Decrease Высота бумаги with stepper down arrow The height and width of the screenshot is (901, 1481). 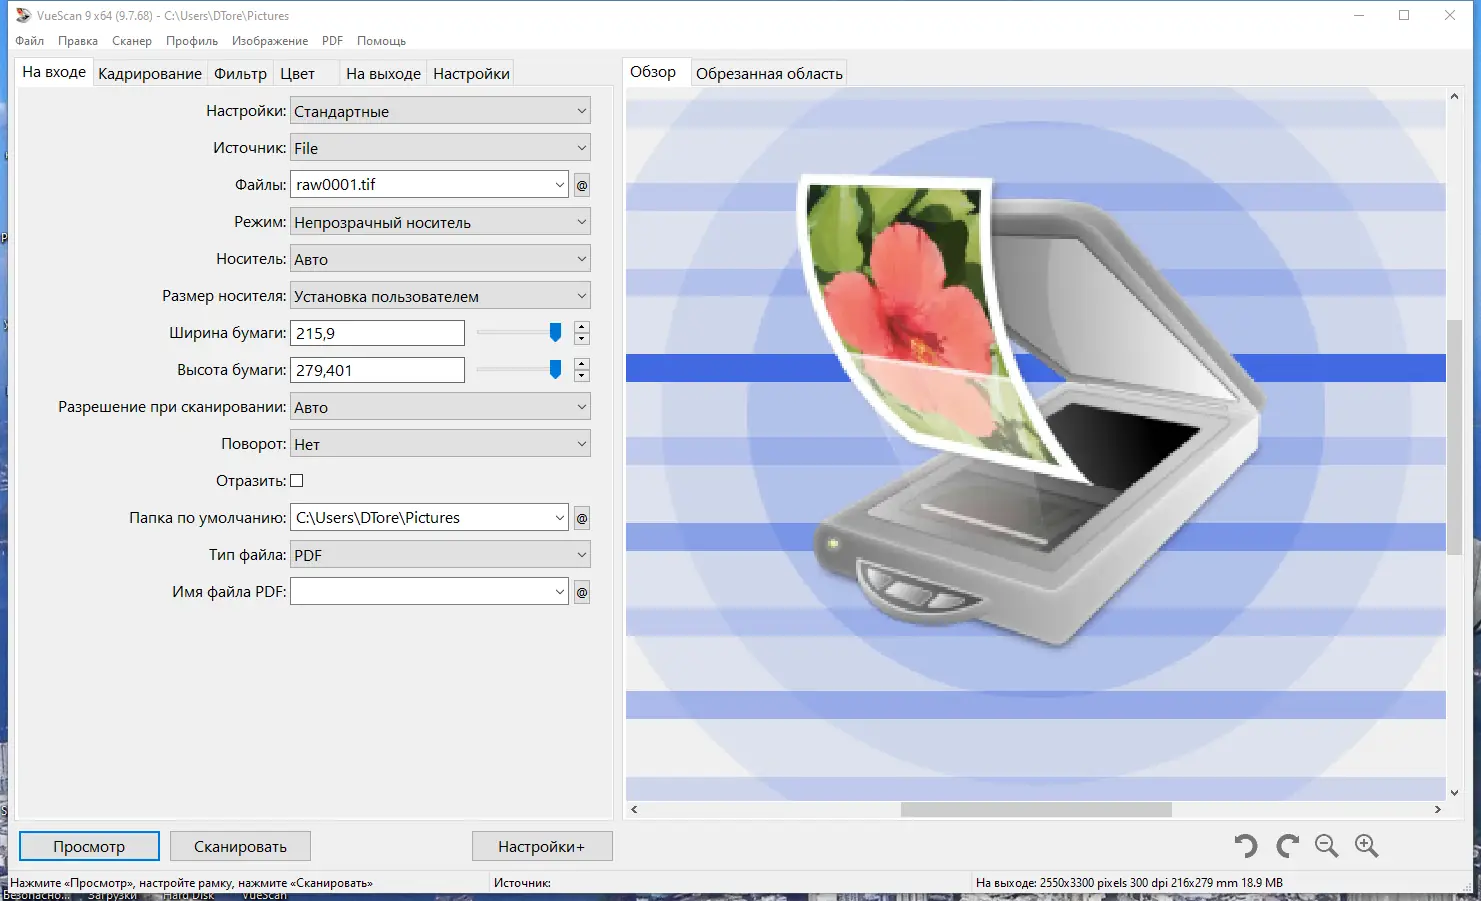pyautogui.click(x=582, y=376)
